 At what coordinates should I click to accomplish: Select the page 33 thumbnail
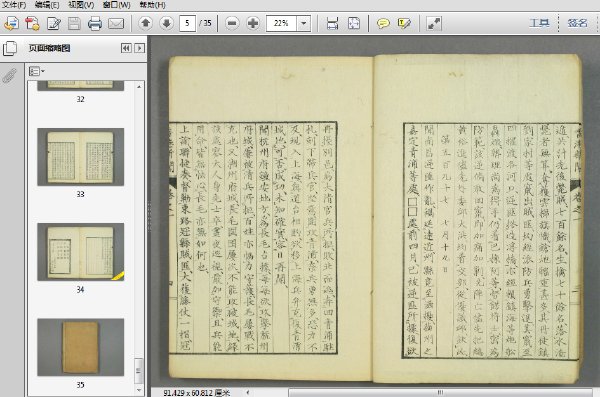point(80,157)
